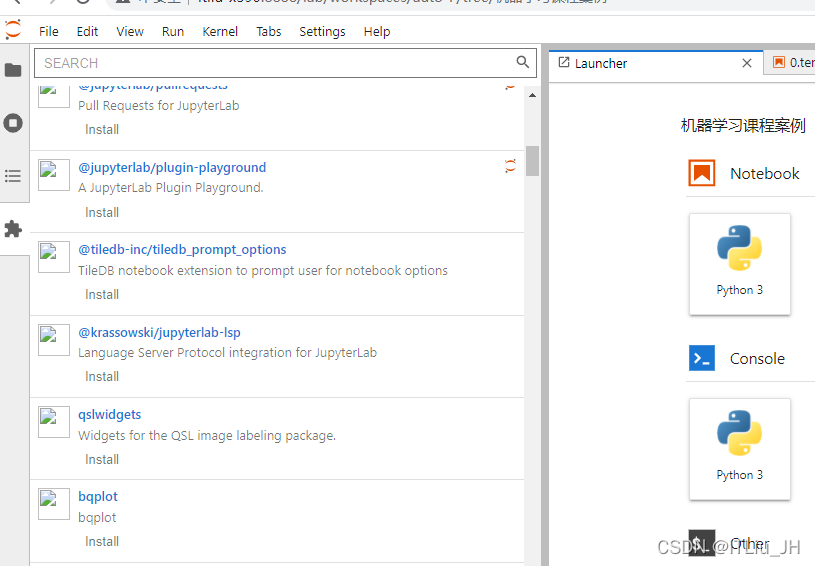Click the magnifier search icon
The width and height of the screenshot is (815, 566).
pyautogui.click(x=522, y=62)
